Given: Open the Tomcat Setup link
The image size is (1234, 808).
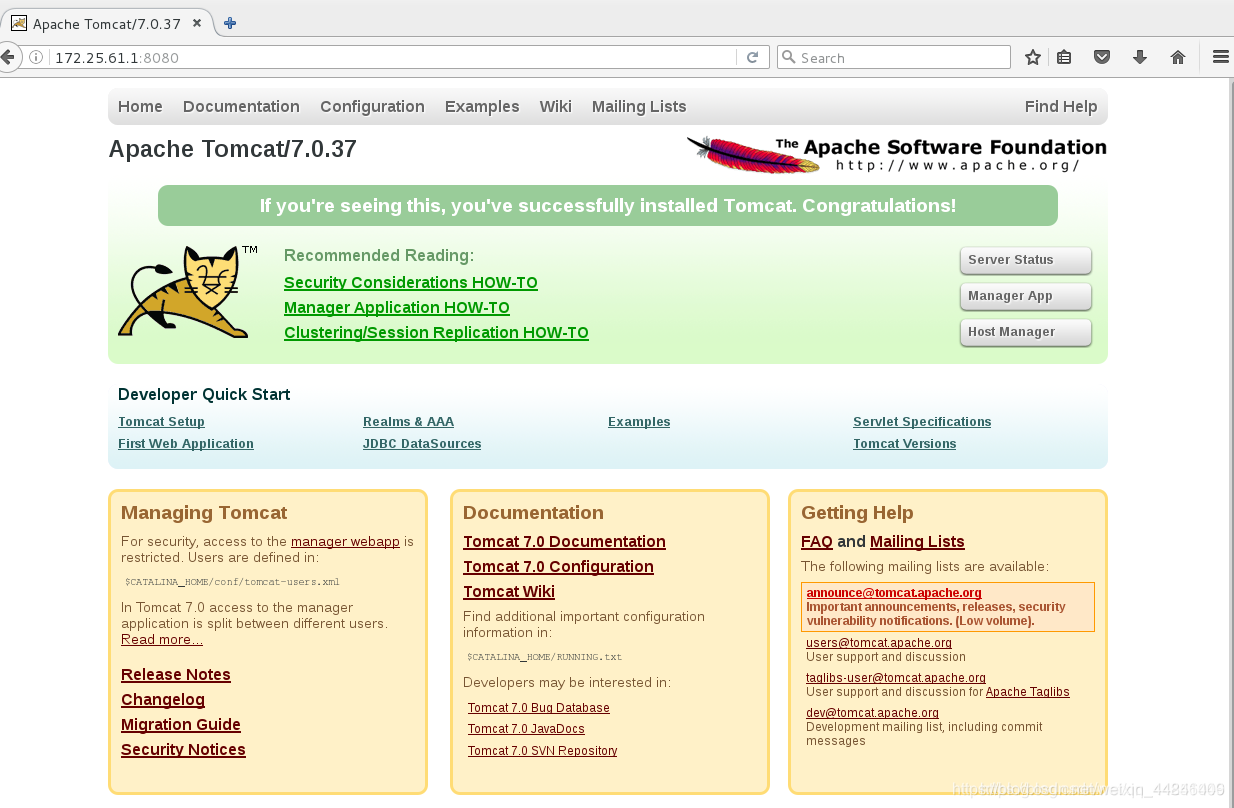Looking at the screenshot, I should point(161,422).
